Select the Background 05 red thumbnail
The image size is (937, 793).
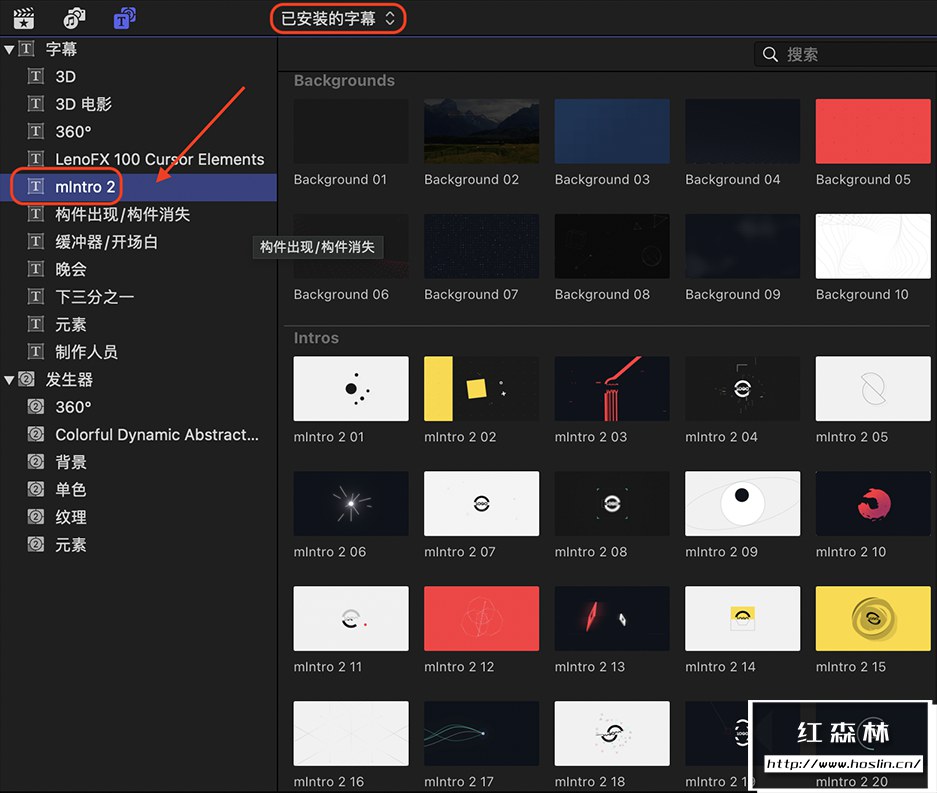[873, 131]
